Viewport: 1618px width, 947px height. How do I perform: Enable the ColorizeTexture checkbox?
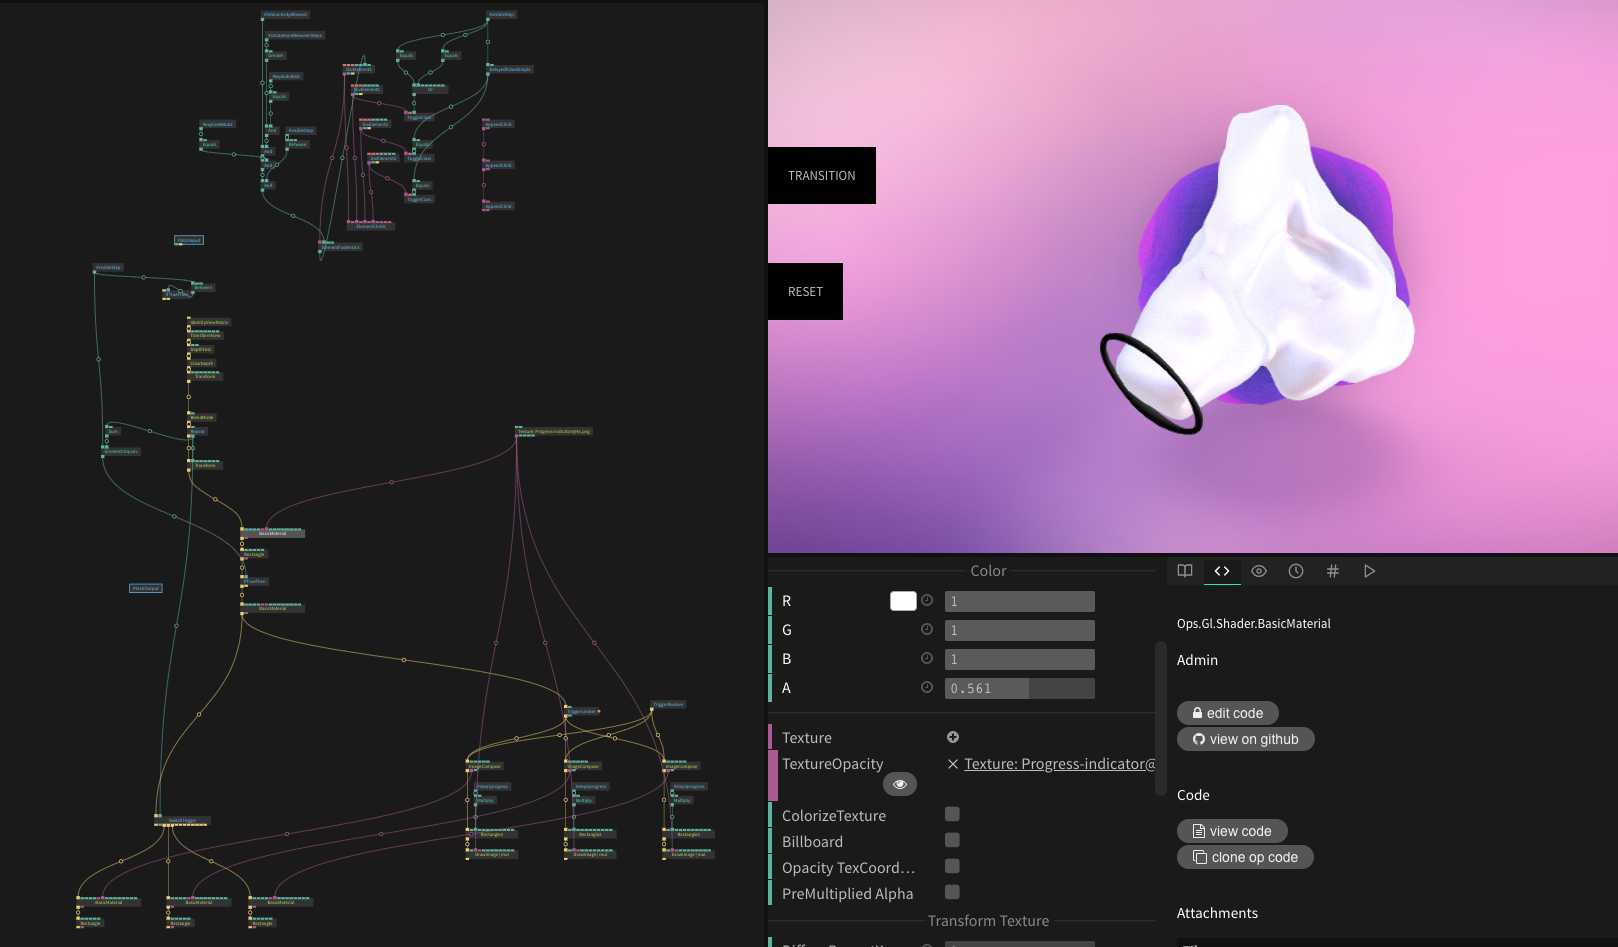coord(951,815)
